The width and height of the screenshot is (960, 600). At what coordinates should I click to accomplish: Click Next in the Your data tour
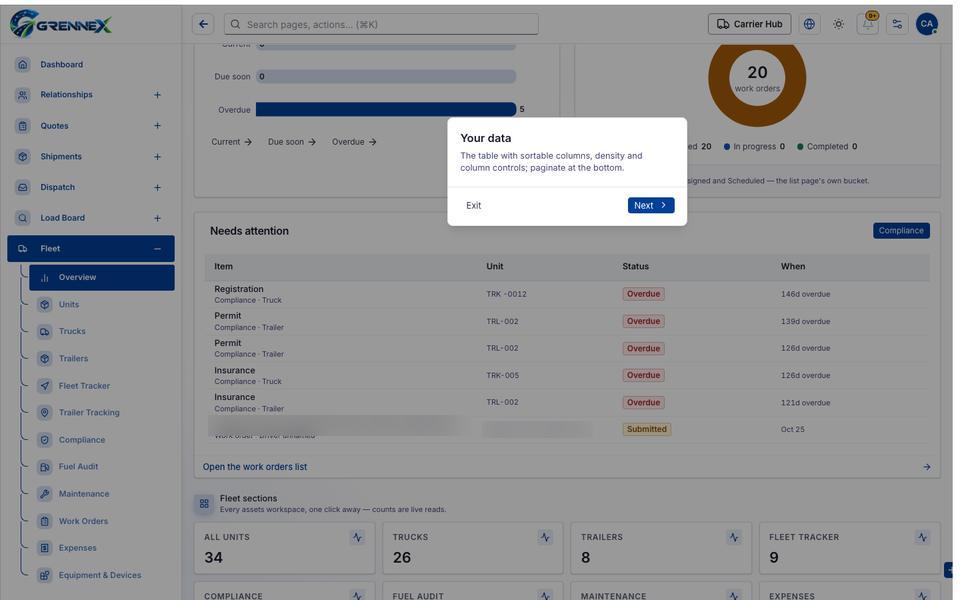pyautogui.click(x=651, y=206)
